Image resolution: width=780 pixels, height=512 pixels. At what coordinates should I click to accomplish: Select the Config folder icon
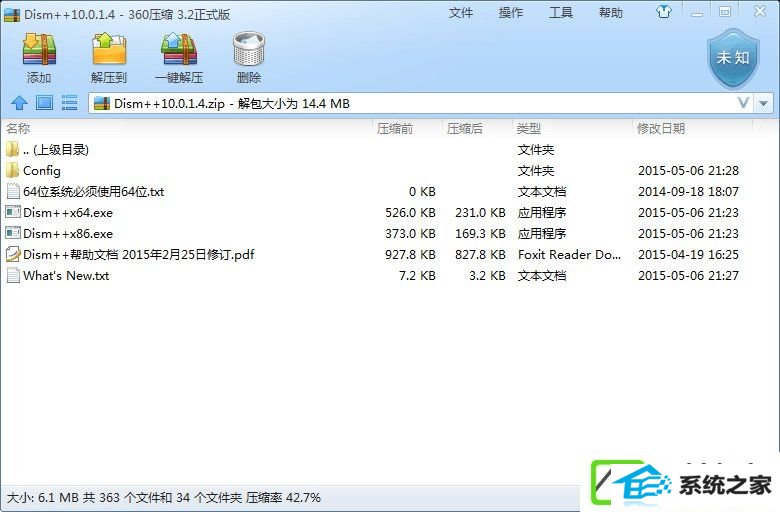tap(12, 170)
